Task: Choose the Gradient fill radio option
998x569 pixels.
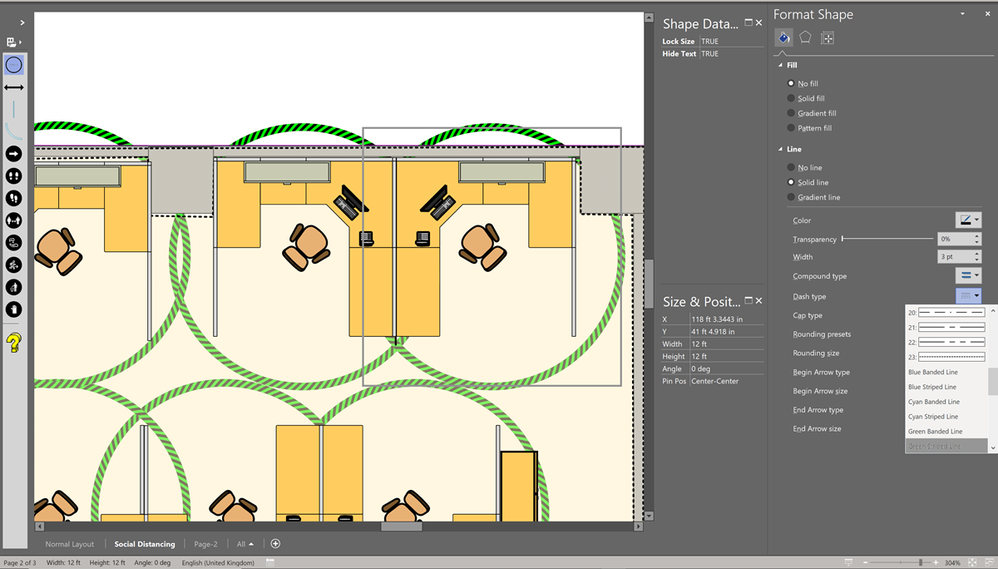Action: (792, 113)
